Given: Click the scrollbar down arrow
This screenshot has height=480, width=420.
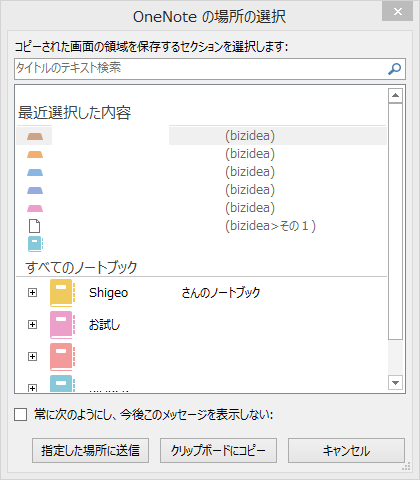Looking at the screenshot, I should [396, 383].
